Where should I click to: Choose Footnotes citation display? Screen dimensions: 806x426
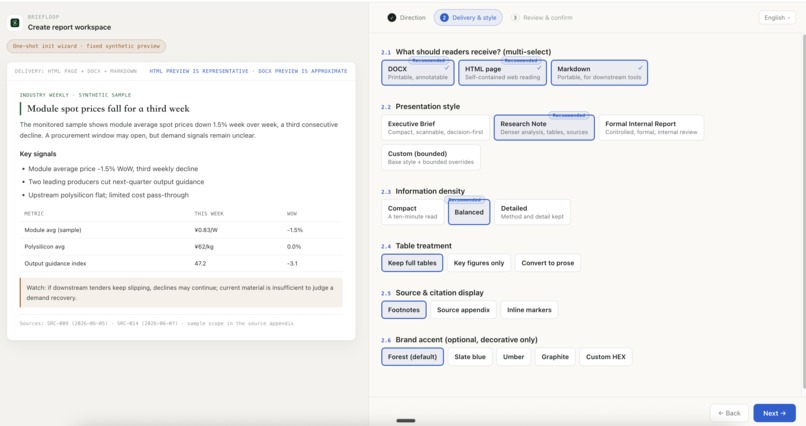coord(404,310)
